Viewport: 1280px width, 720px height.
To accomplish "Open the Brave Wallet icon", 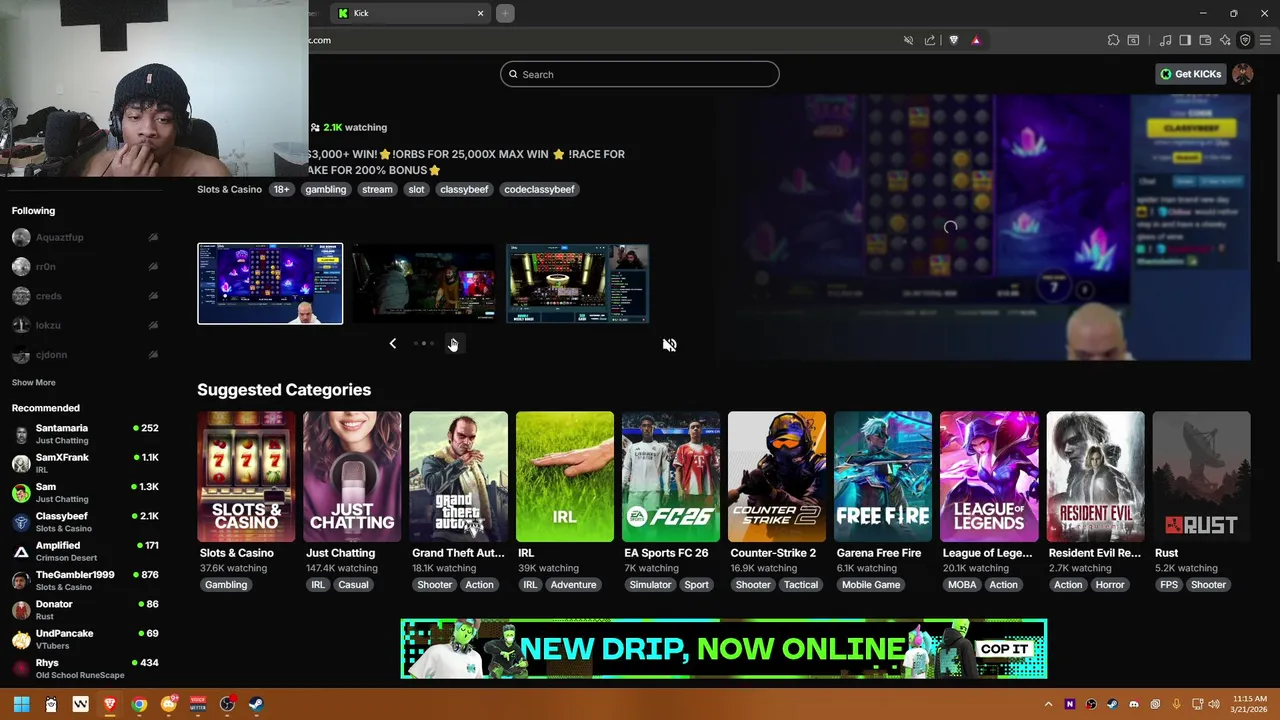I will pos(1205,40).
